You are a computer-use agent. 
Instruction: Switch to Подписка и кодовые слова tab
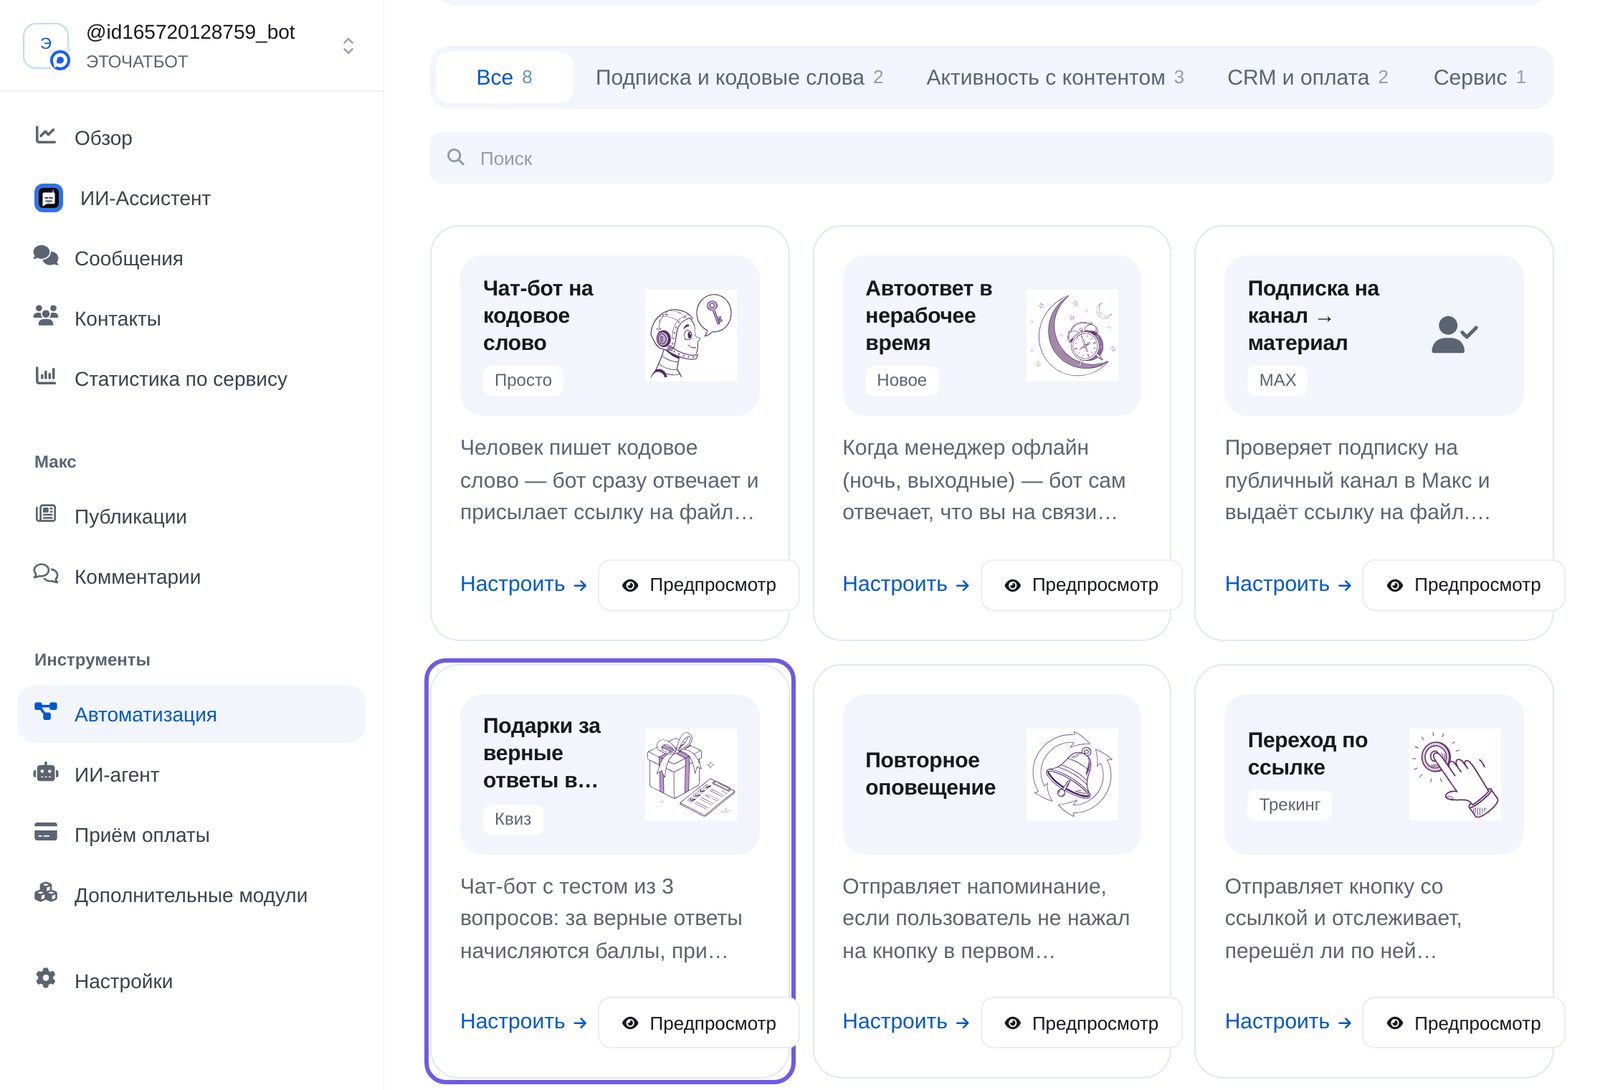point(739,77)
